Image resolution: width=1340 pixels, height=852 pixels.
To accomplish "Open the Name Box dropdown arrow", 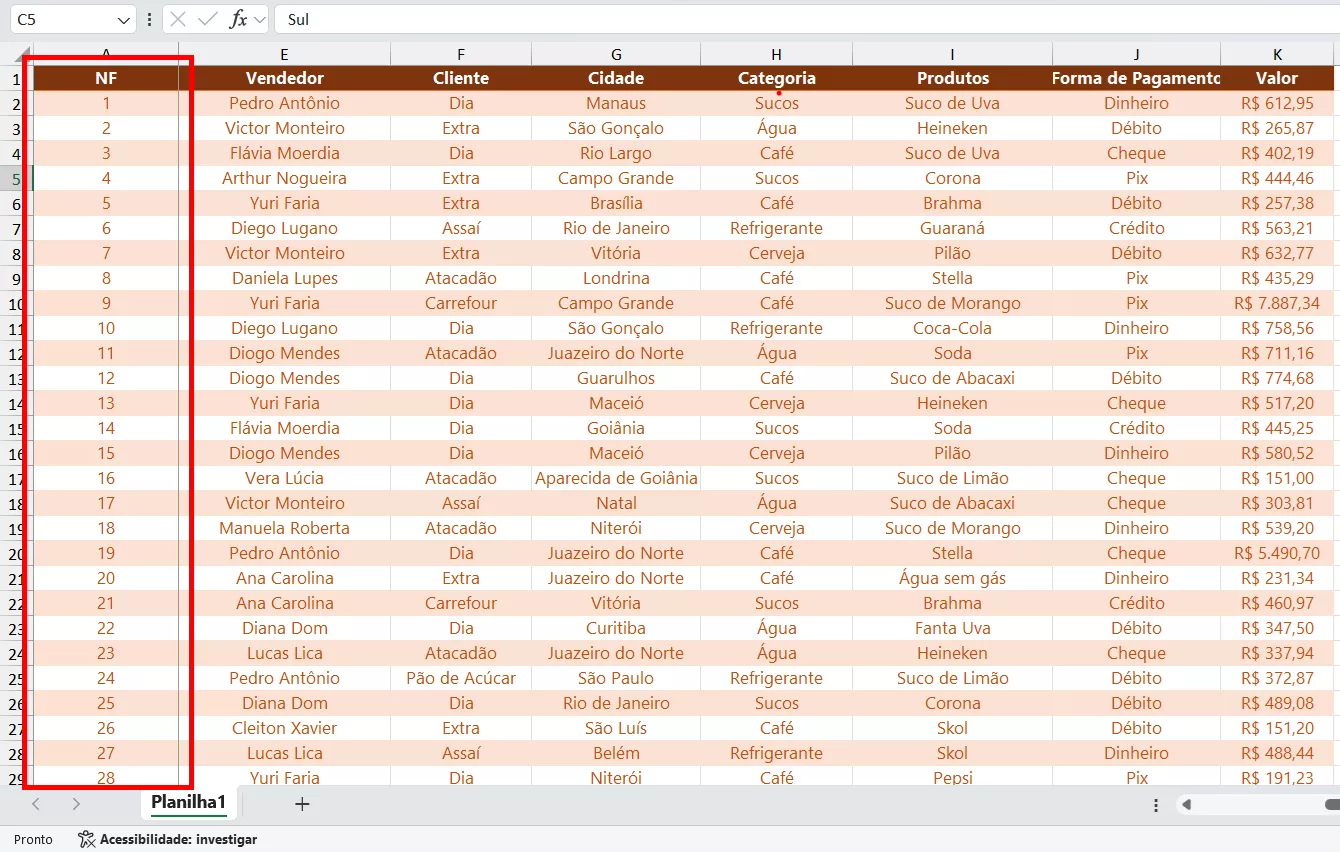I will tap(123, 20).
